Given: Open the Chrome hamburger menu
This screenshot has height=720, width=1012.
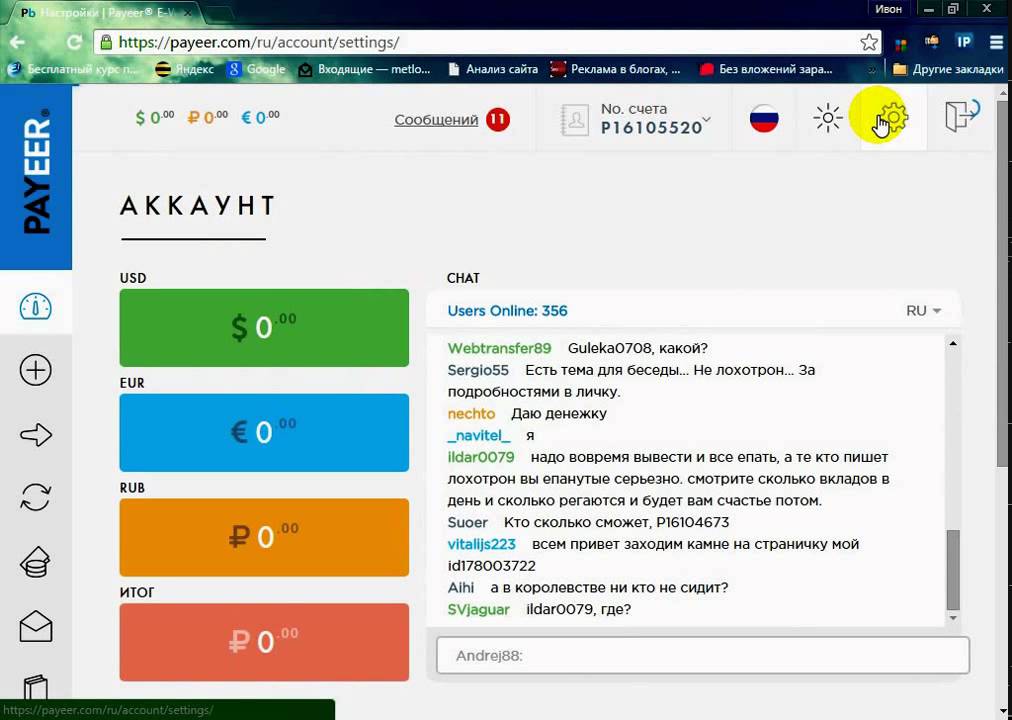Looking at the screenshot, I should (x=996, y=43).
